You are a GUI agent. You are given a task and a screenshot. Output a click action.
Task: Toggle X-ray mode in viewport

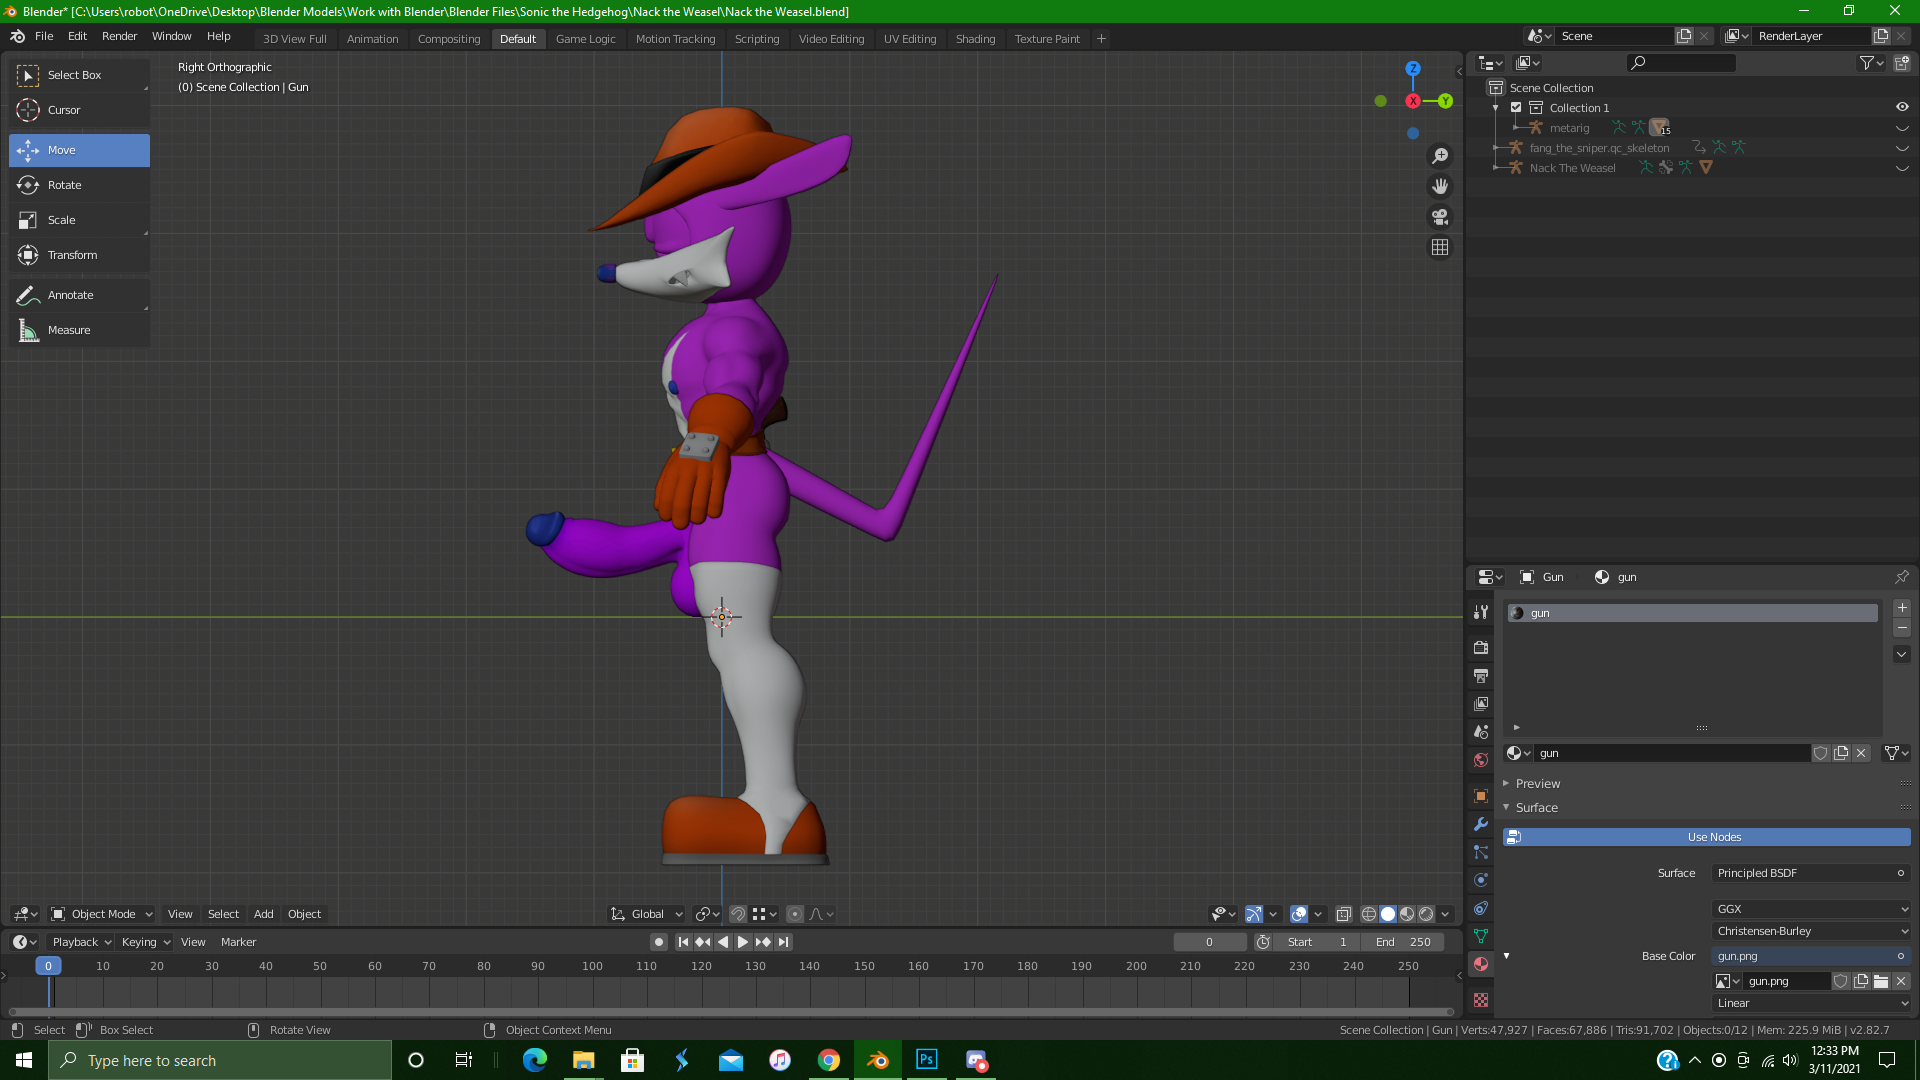click(x=1344, y=914)
